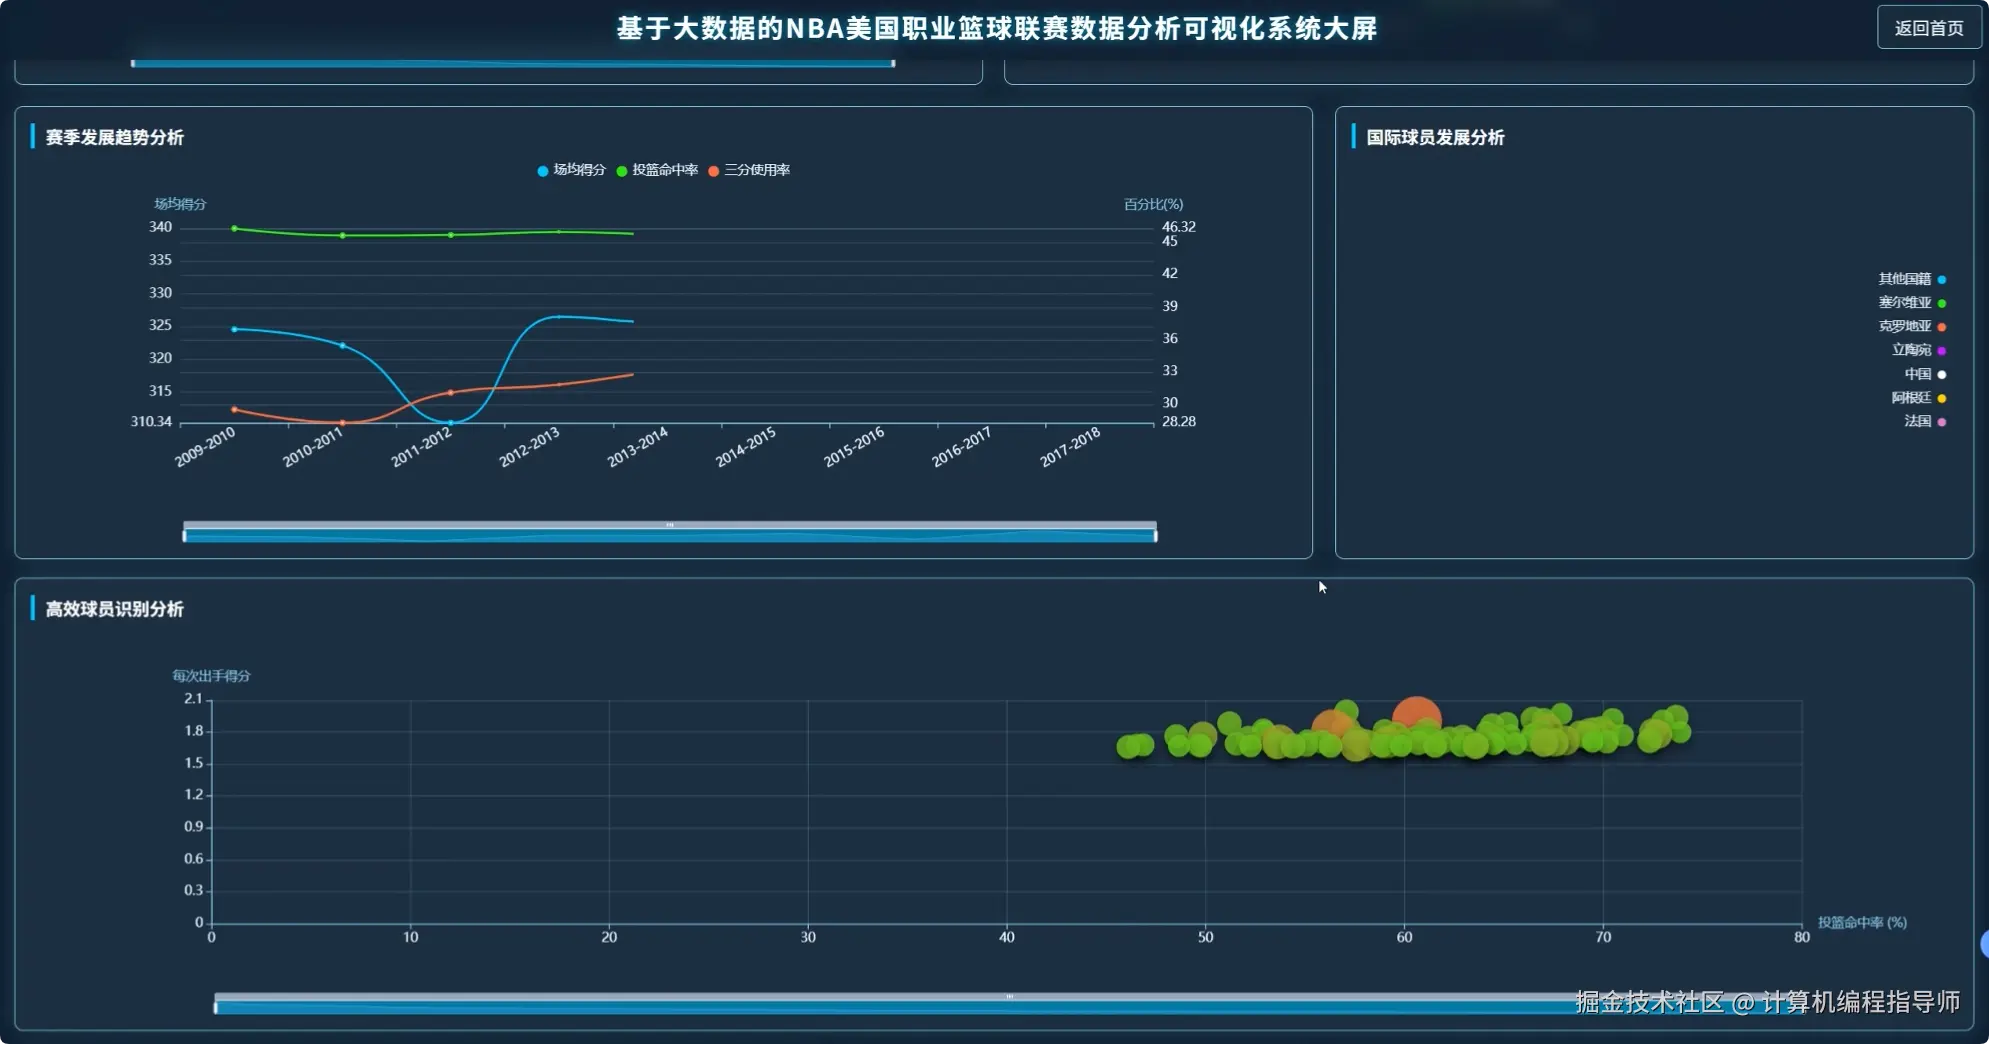
Task: Toggle 立陶宛 legend entry
Action: 1918,350
